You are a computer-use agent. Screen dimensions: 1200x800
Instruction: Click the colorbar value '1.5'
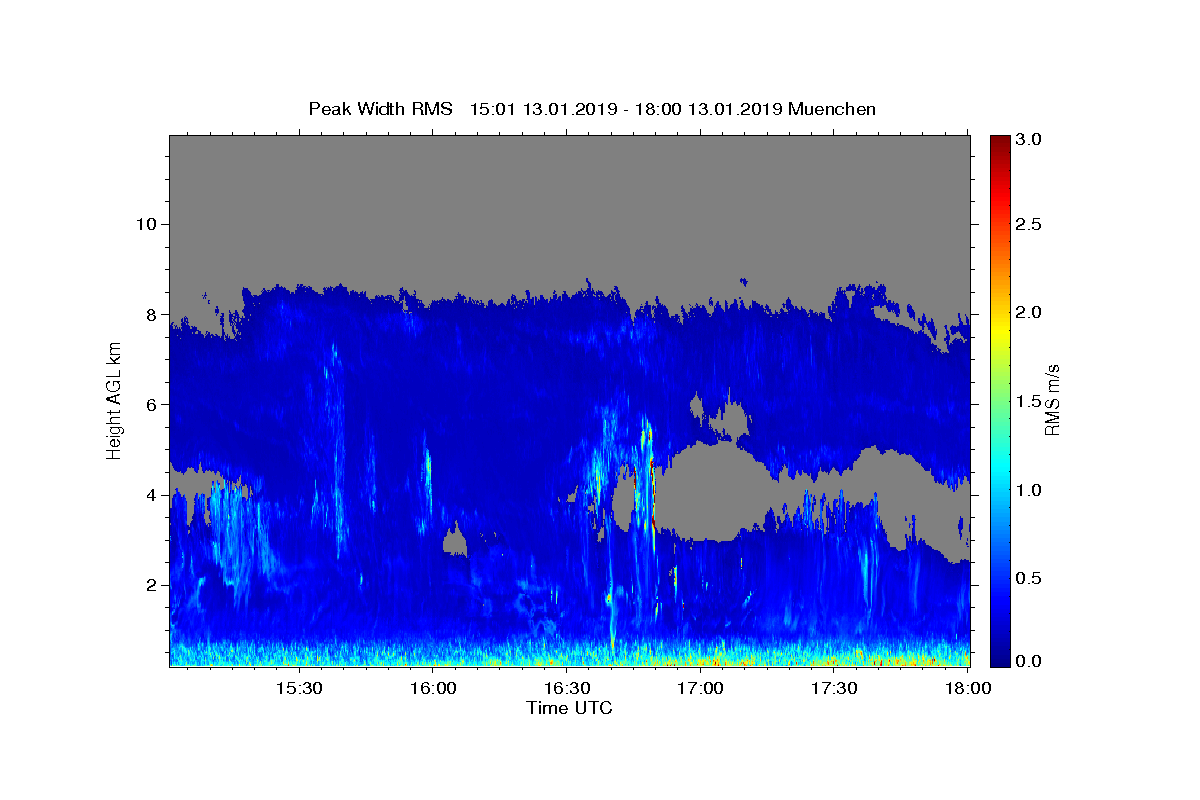point(1029,401)
